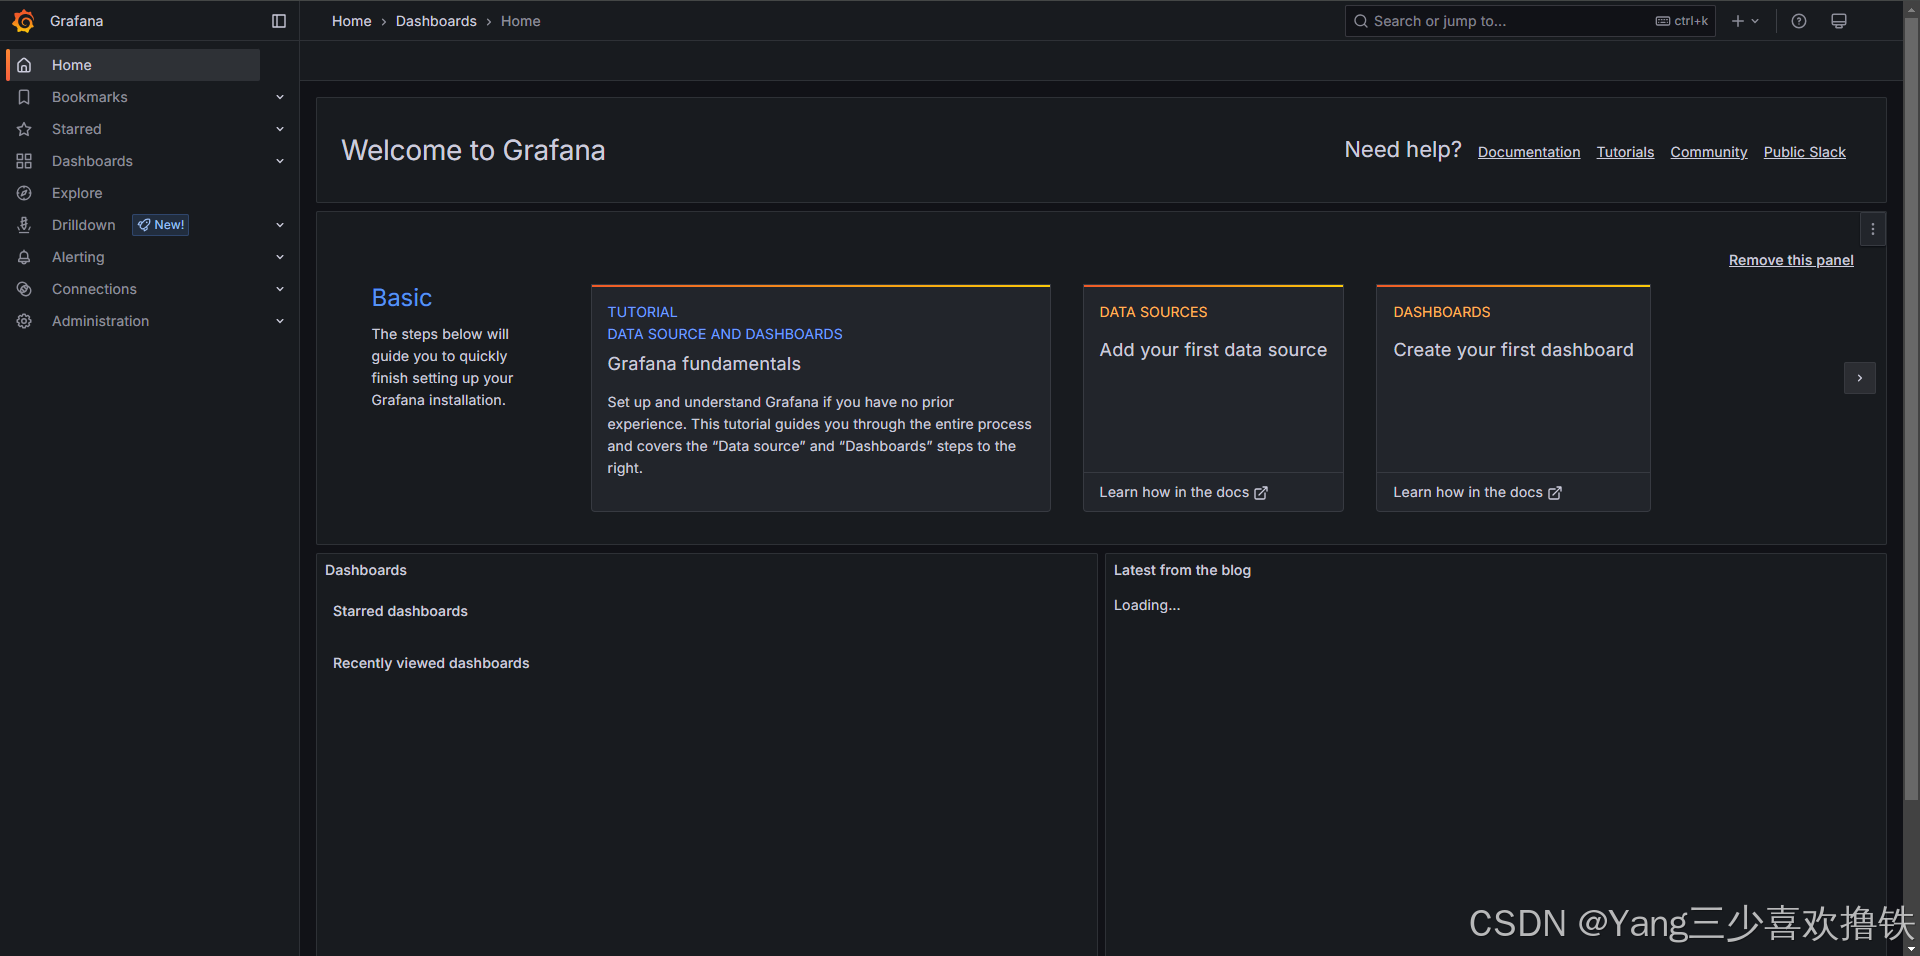Open the news monitor icon in top bar
This screenshot has width=1920, height=956.
click(x=1838, y=21)
